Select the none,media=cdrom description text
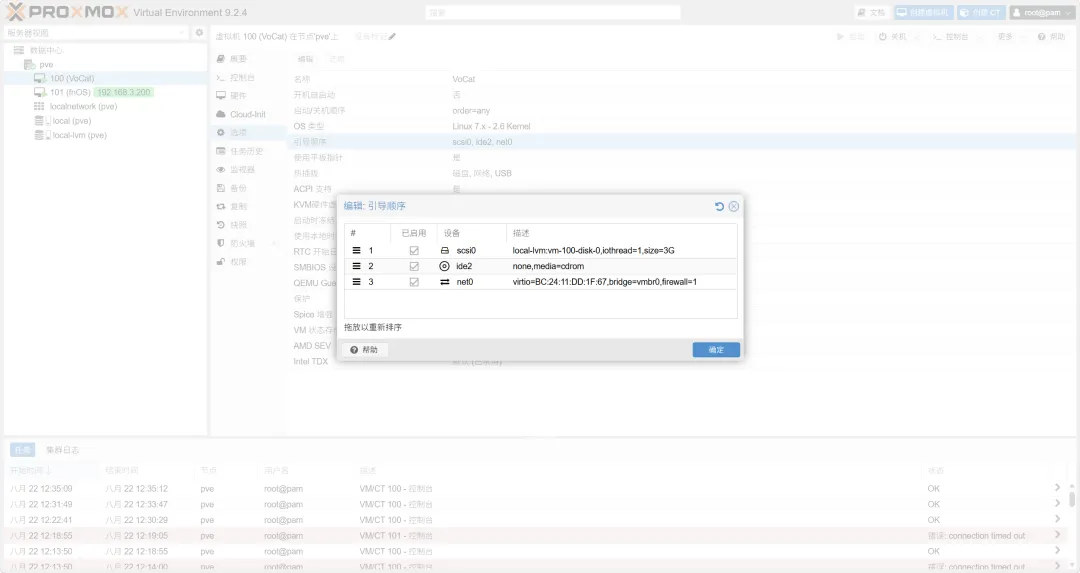Image resolution: width=1080 pixels, height=573 pixels. [548, 266]
